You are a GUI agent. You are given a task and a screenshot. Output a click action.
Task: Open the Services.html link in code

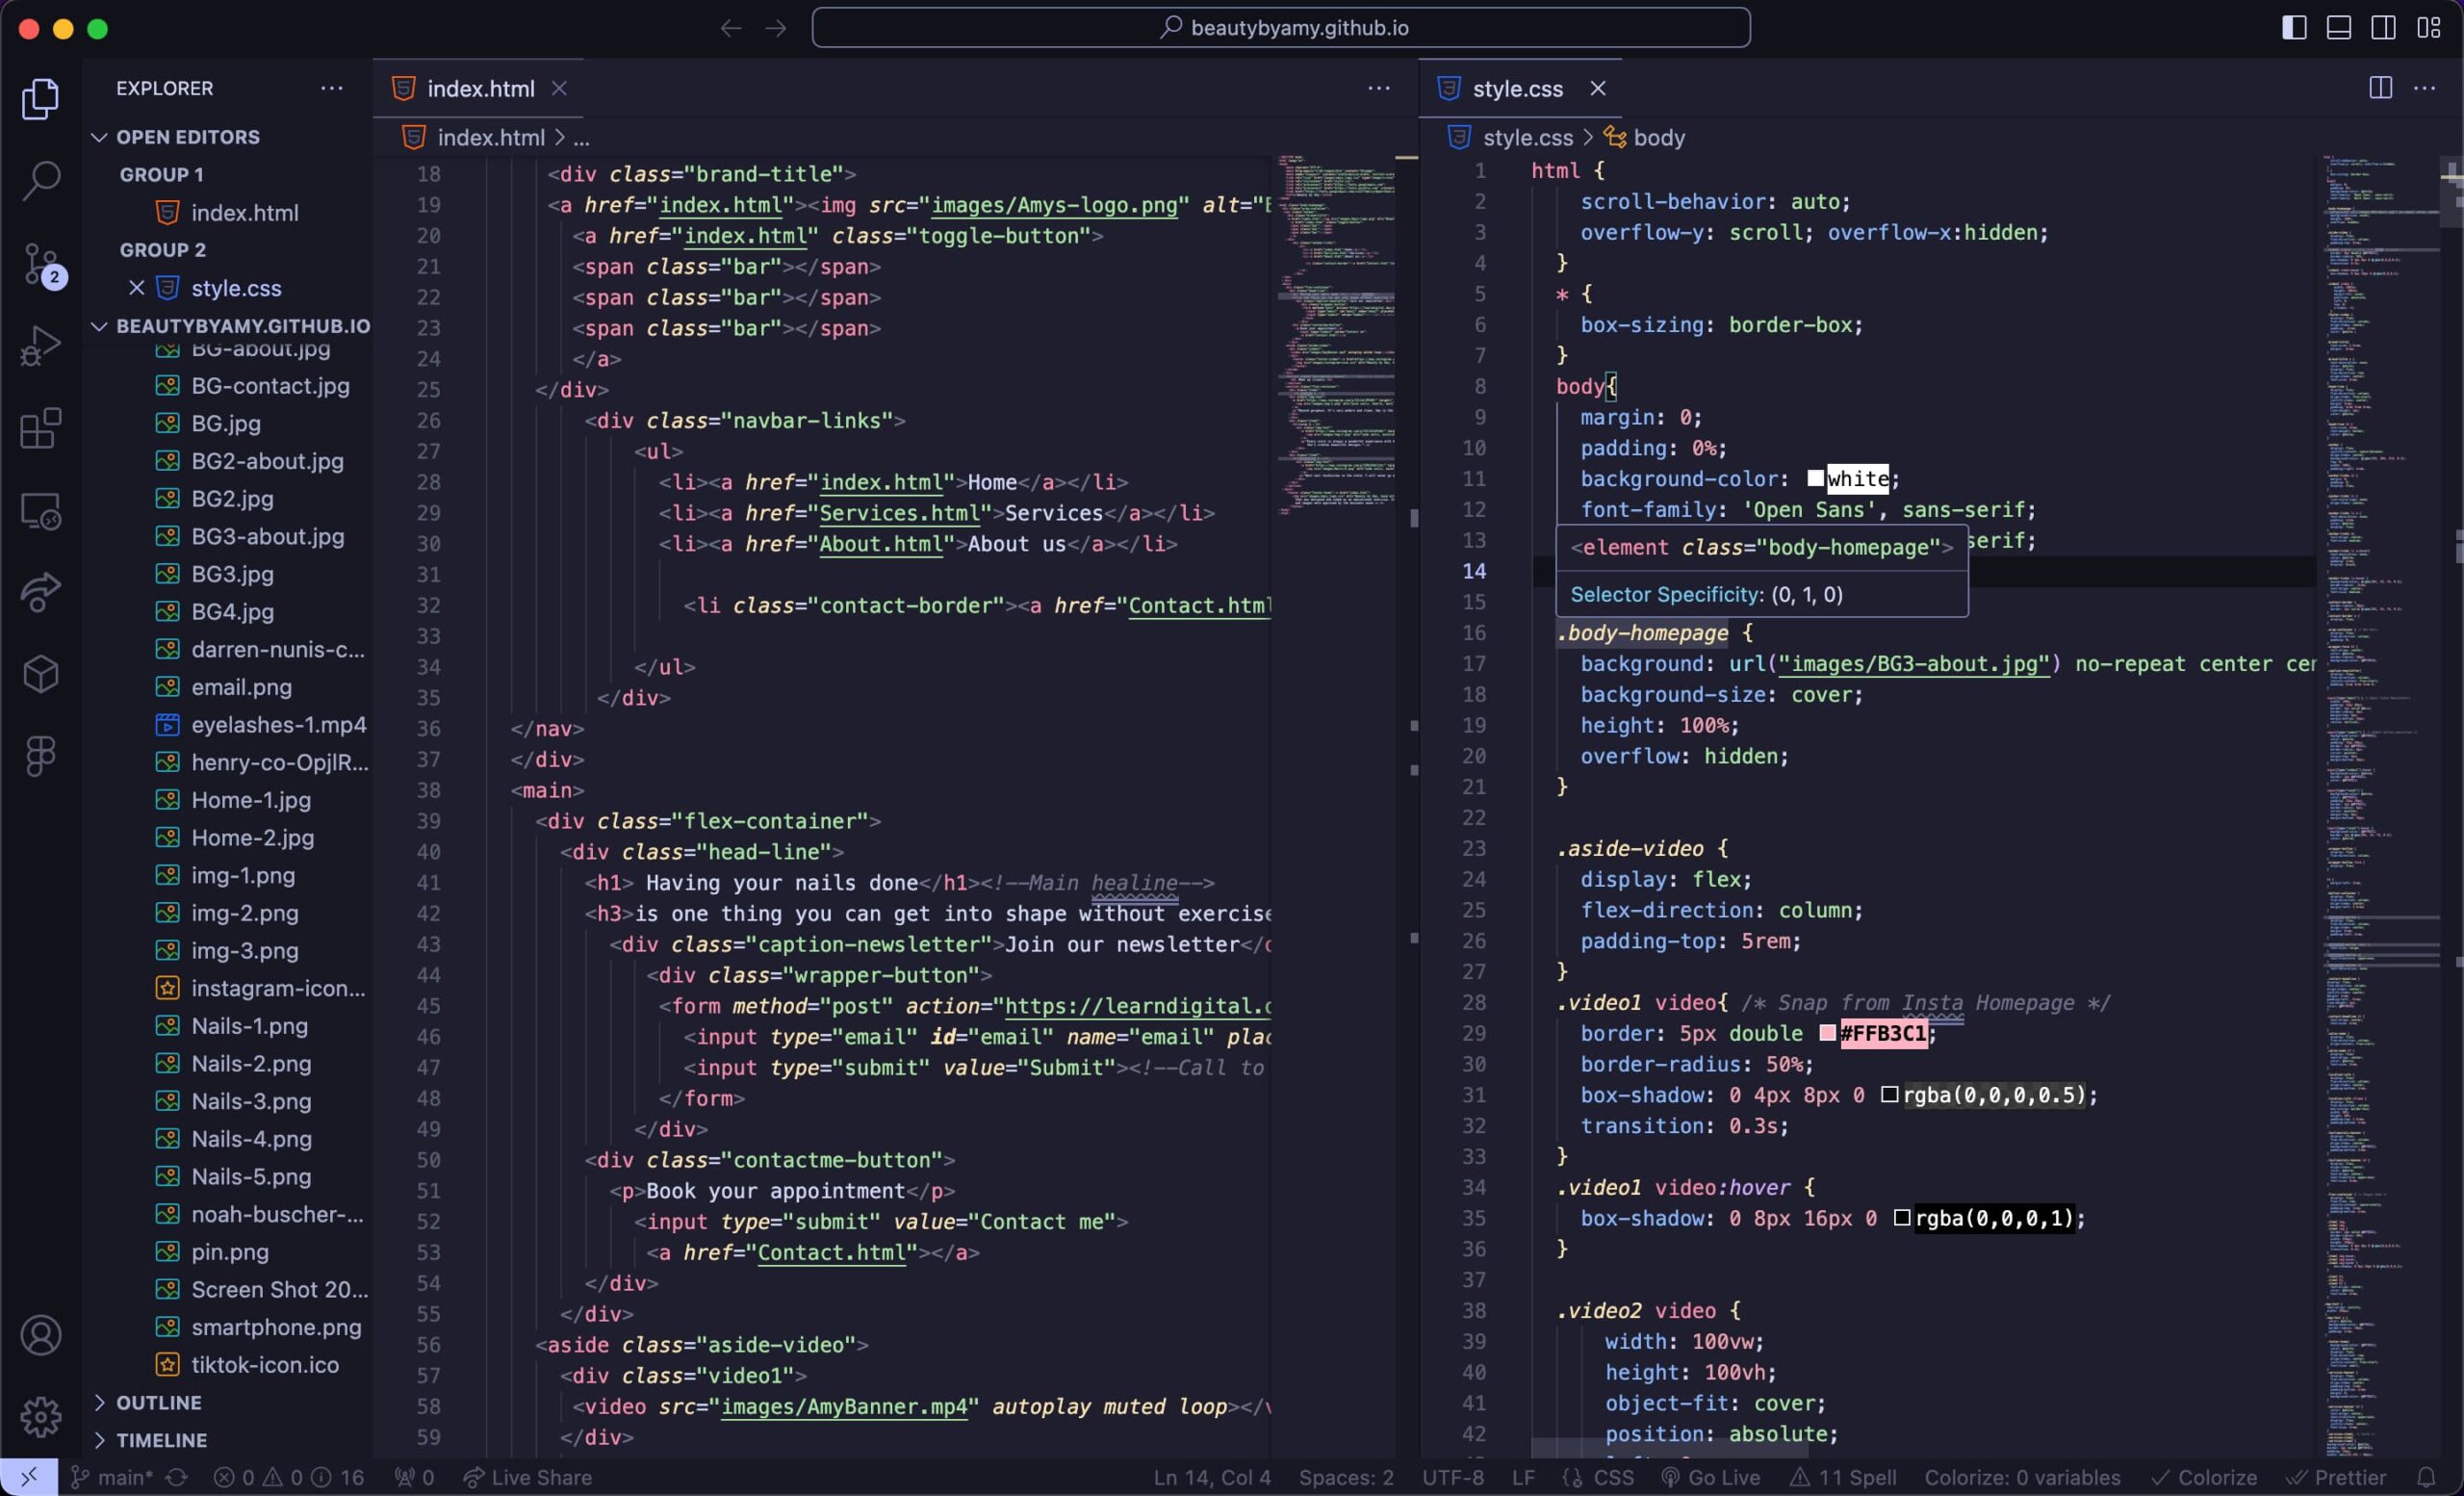tap(899, 513)
